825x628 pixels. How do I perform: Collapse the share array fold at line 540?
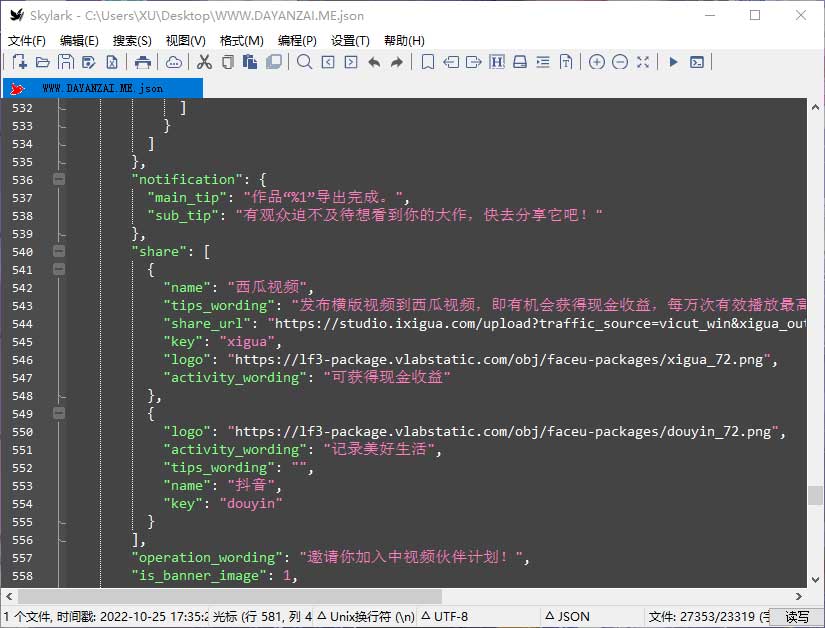pos(59,251)
